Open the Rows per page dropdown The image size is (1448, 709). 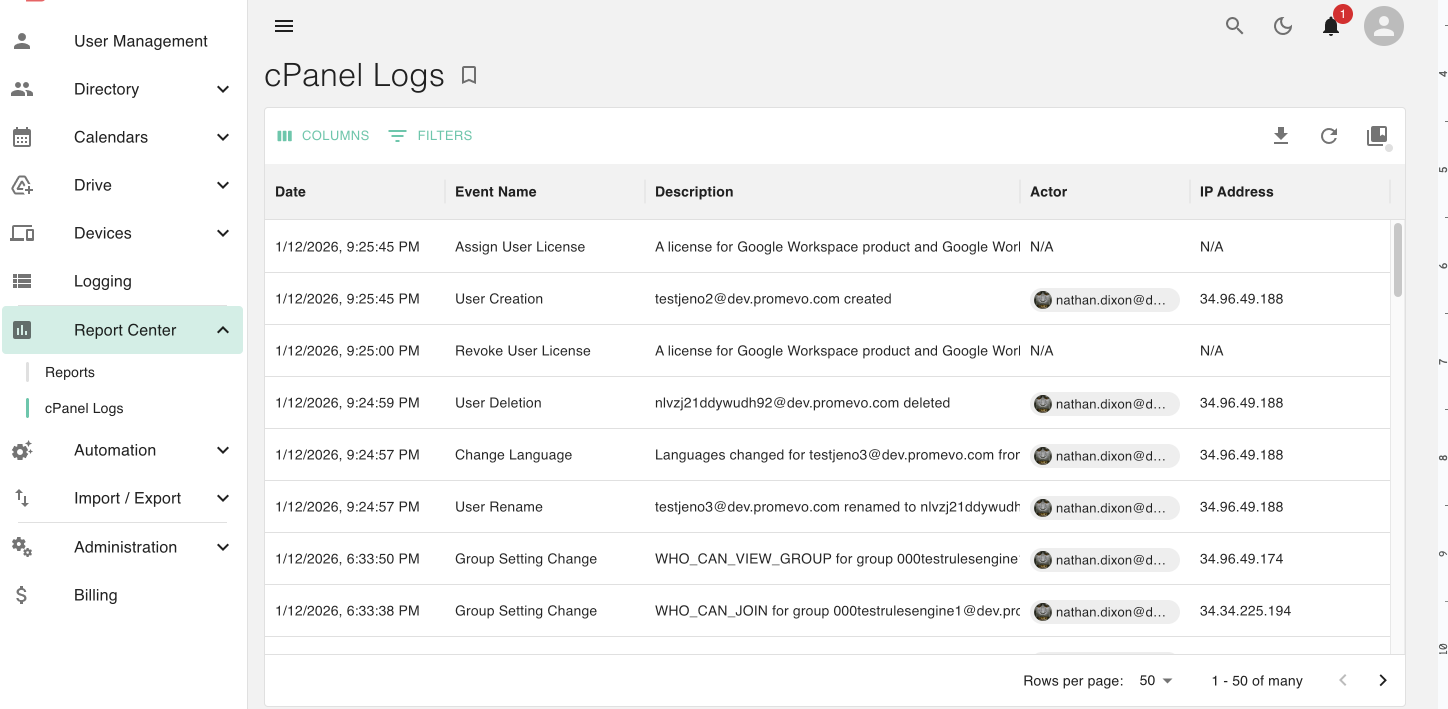1154,680
